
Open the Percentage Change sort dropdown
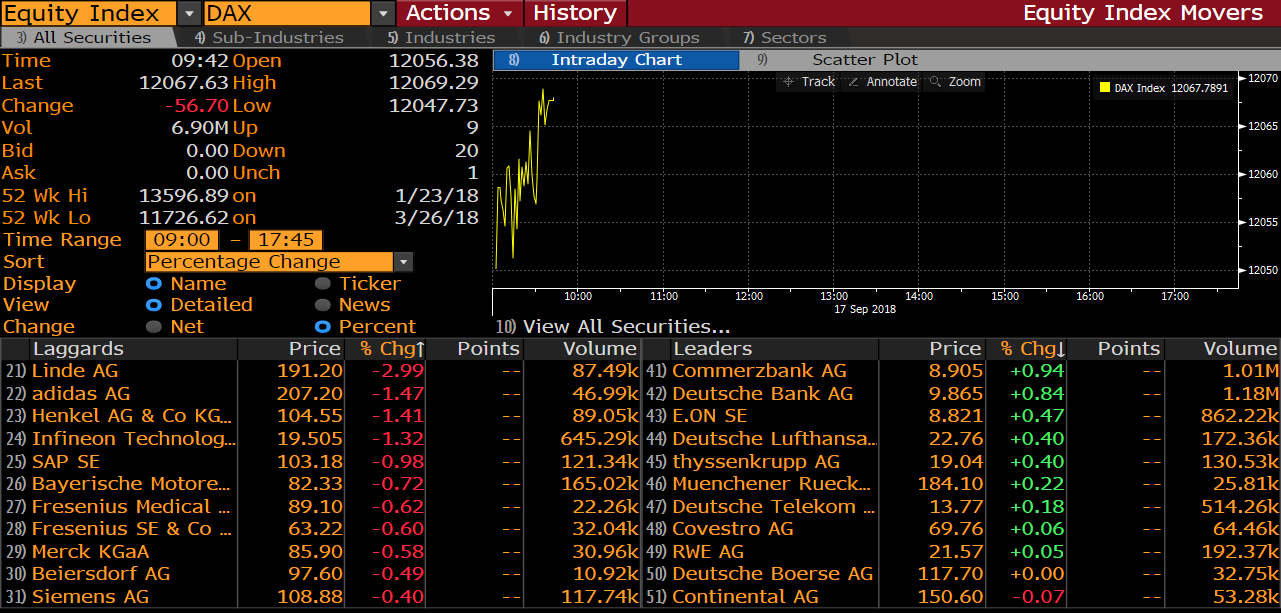403,262
